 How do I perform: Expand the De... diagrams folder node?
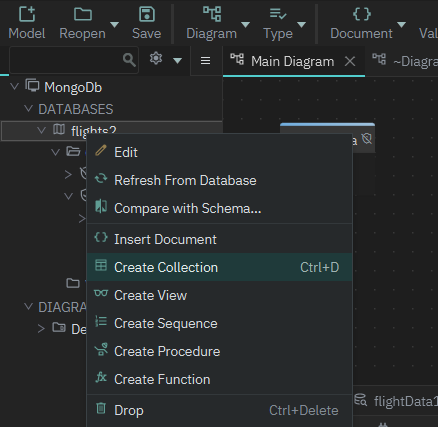(x=41, y=329)
